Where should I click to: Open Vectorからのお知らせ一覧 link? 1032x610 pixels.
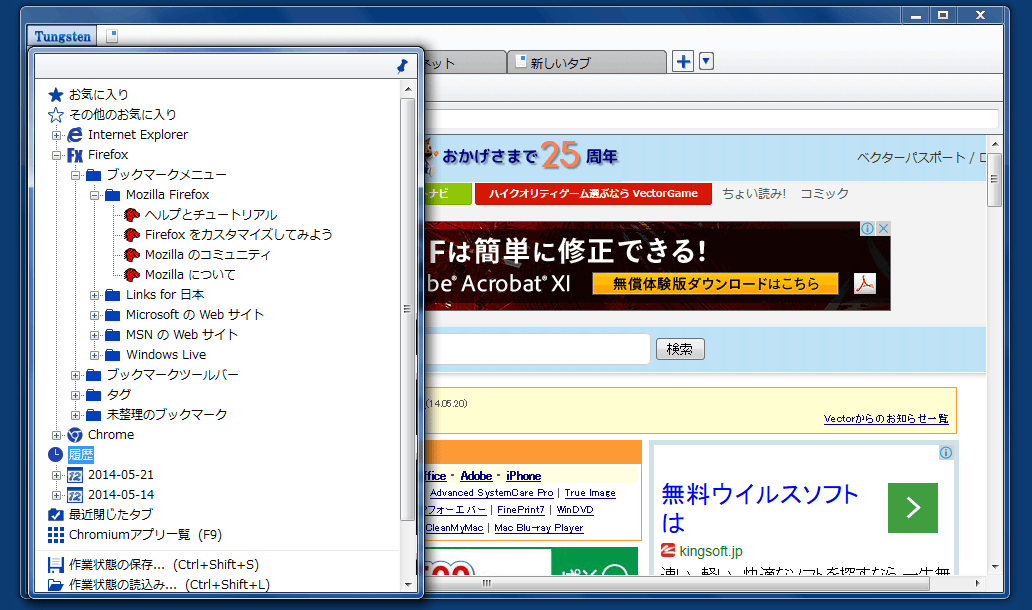(886, 419)
